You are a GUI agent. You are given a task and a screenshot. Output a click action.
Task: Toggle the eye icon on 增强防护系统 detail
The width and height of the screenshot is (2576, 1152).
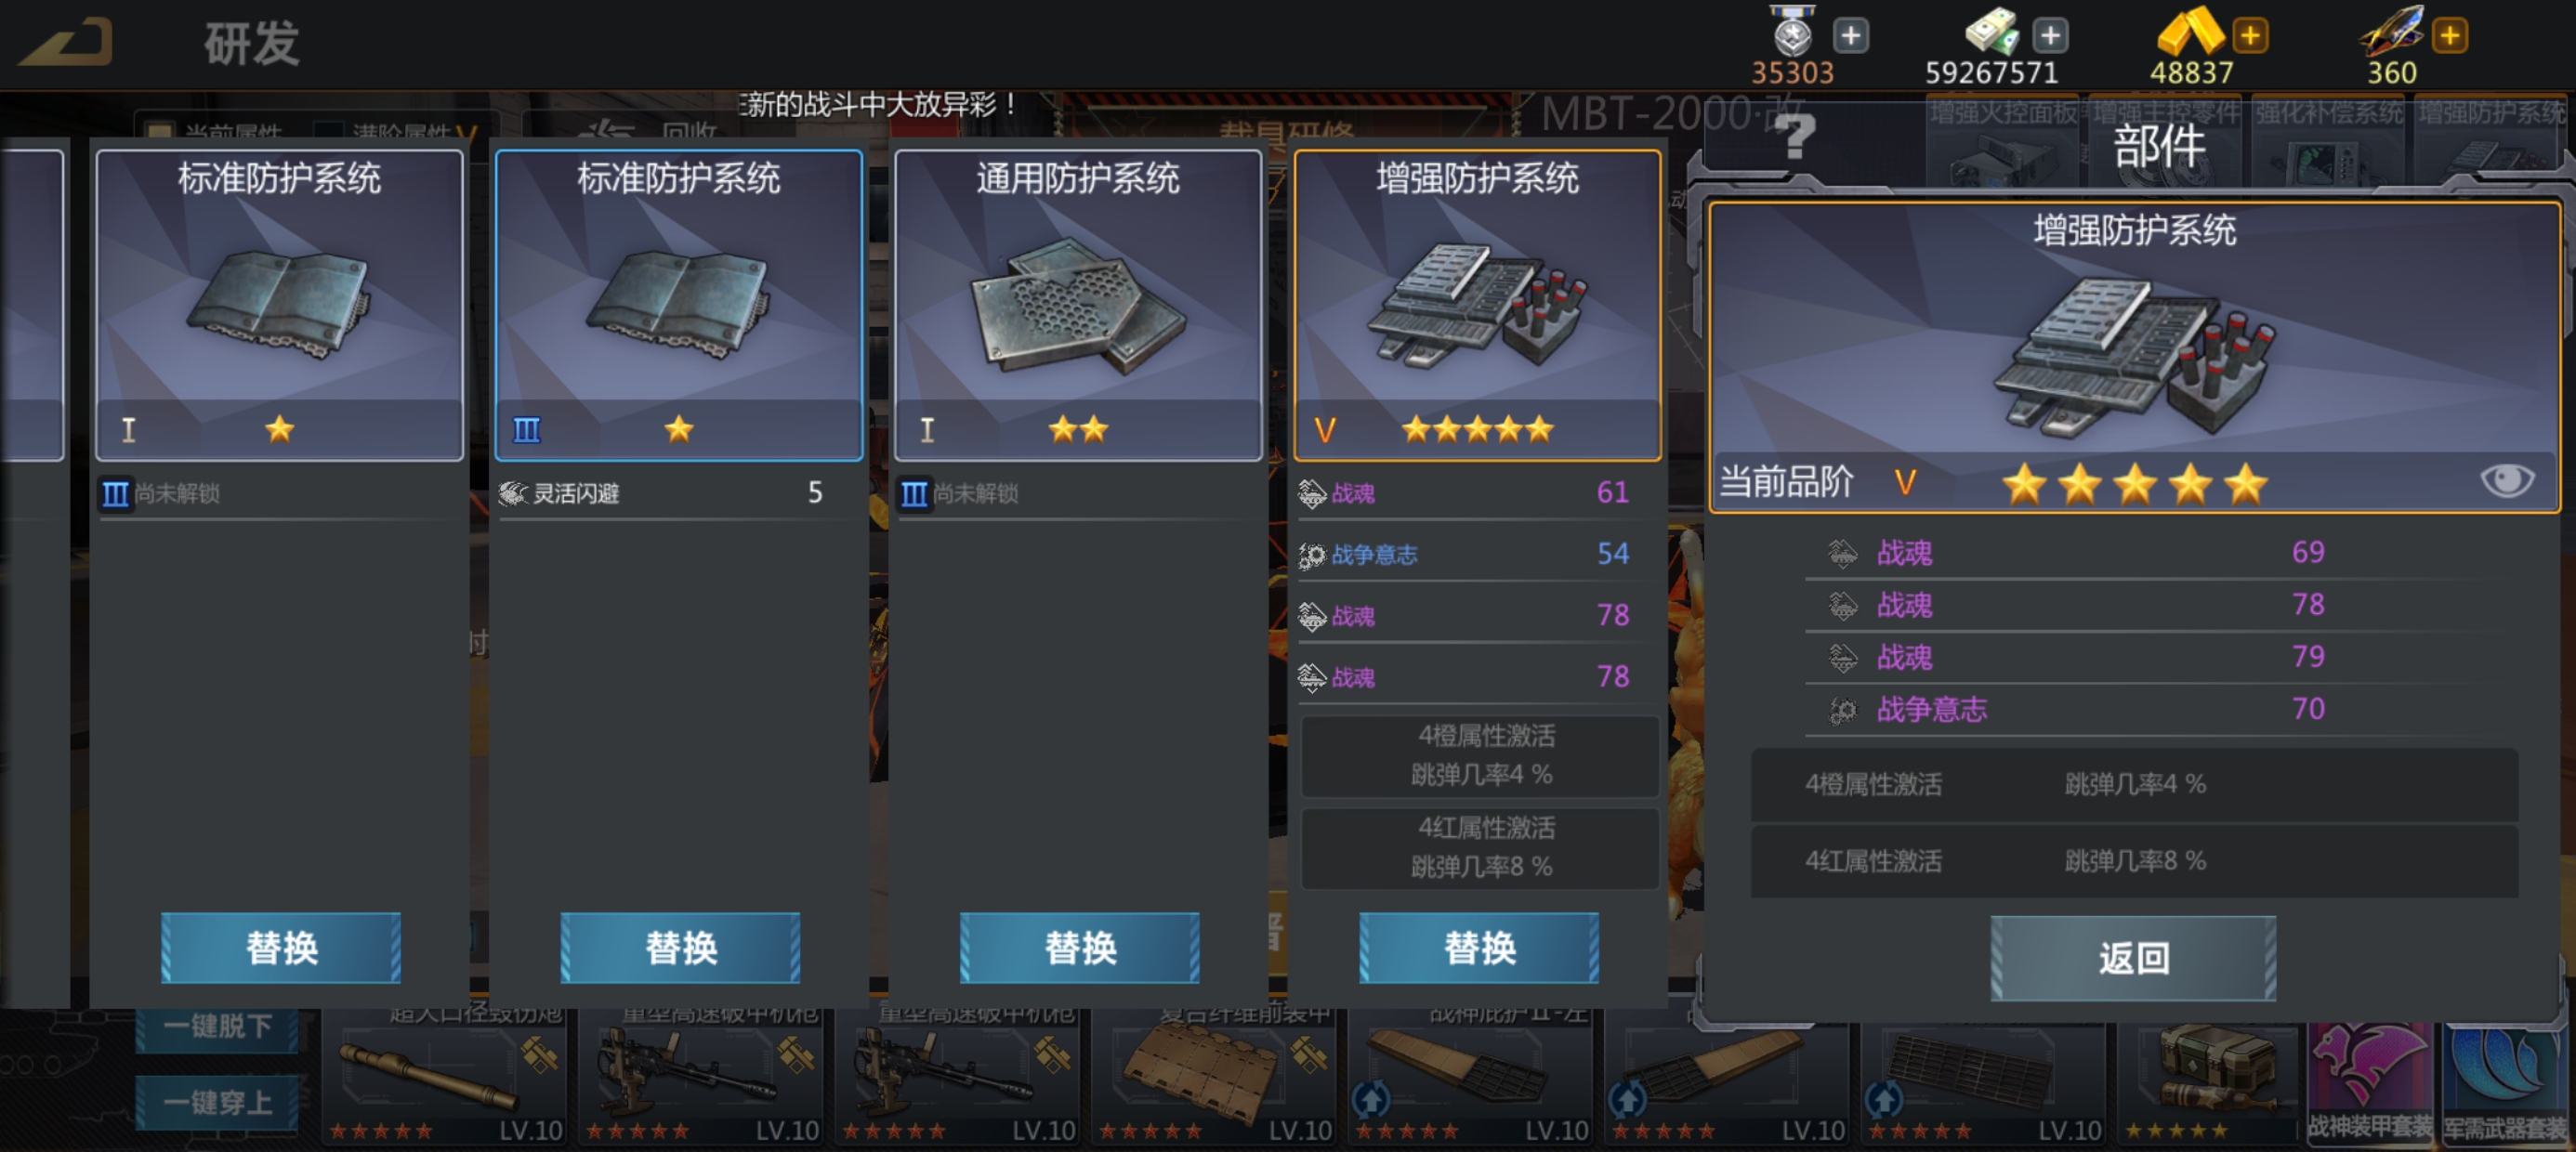2507,480
